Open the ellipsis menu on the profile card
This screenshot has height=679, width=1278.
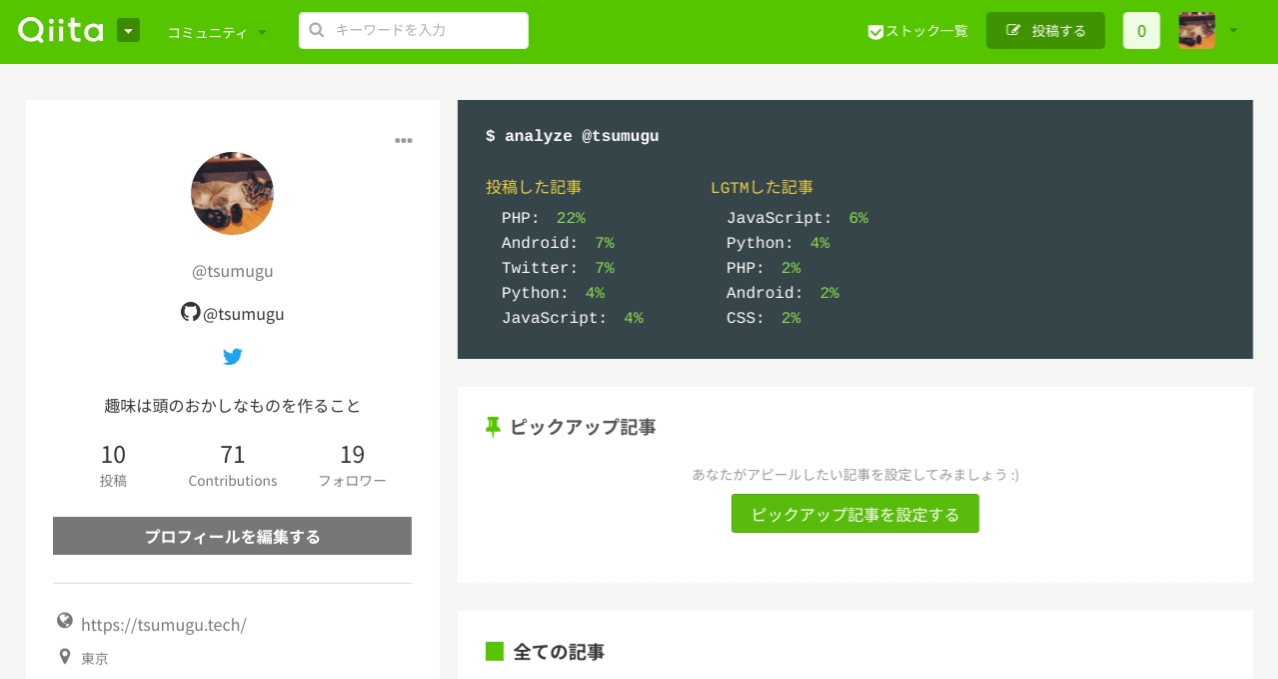click(x=403, y=140)
